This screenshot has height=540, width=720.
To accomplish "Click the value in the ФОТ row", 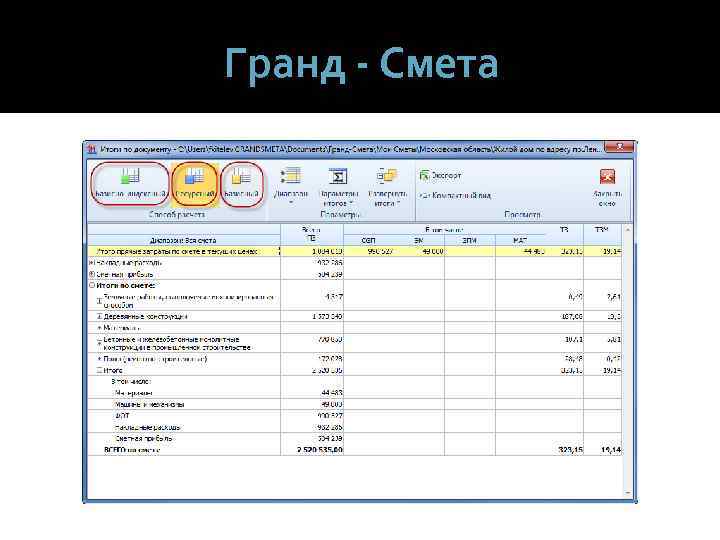I will [330, 416].
